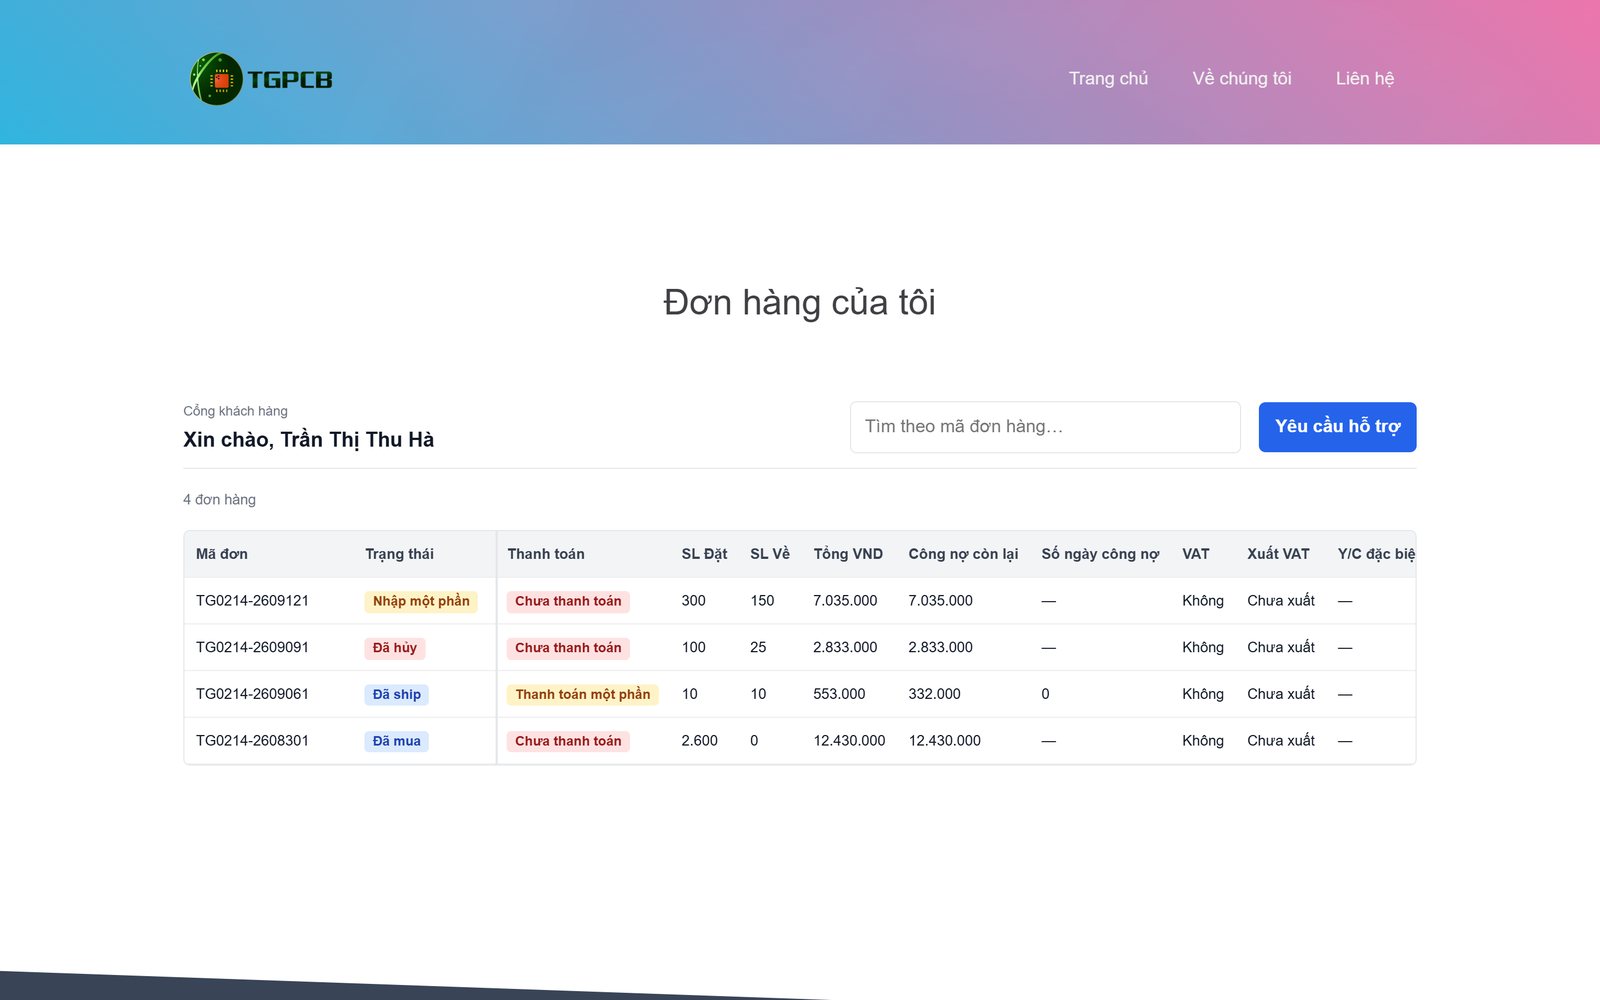
Task: Click remaining debt value 332.000
Action: (x=934, y=694)
